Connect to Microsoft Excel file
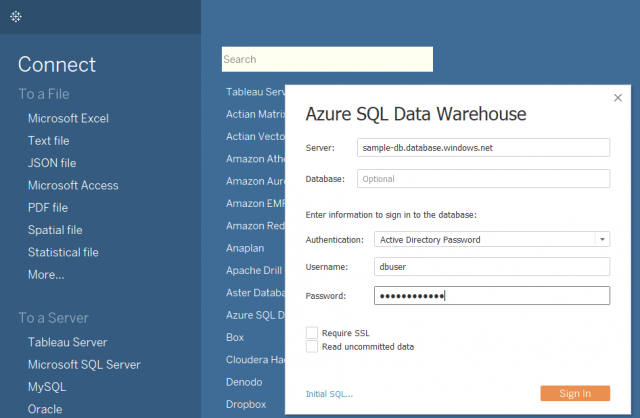The image size is (640, 418). (68, 118)
